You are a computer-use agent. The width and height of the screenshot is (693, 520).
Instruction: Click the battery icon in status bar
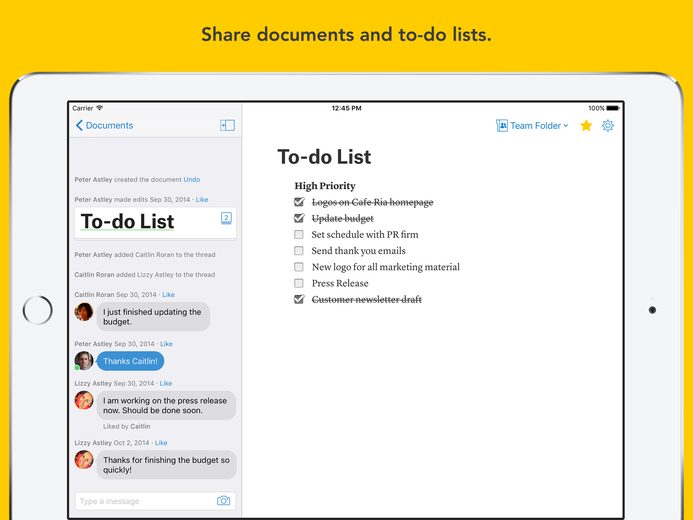pyautogui.click(x=613, y=108)
